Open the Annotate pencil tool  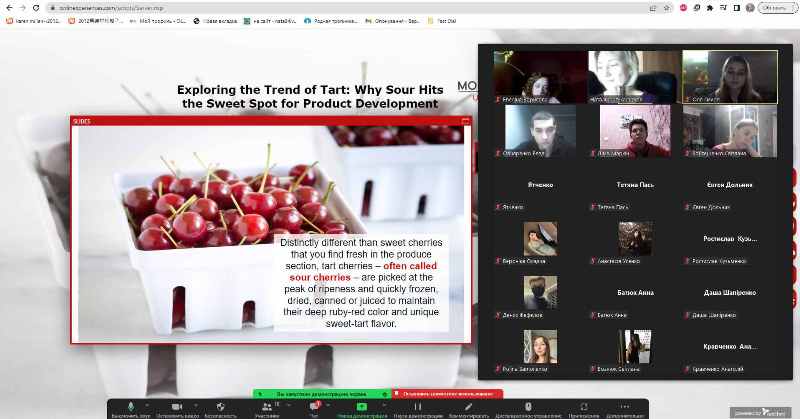(x=469, y=409)
